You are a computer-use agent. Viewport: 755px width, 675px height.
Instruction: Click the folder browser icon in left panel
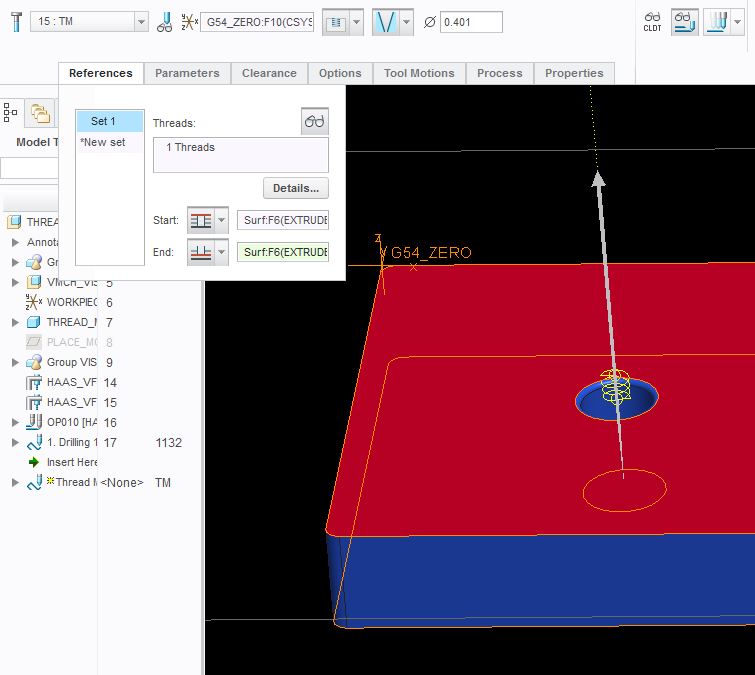(40, 114)
